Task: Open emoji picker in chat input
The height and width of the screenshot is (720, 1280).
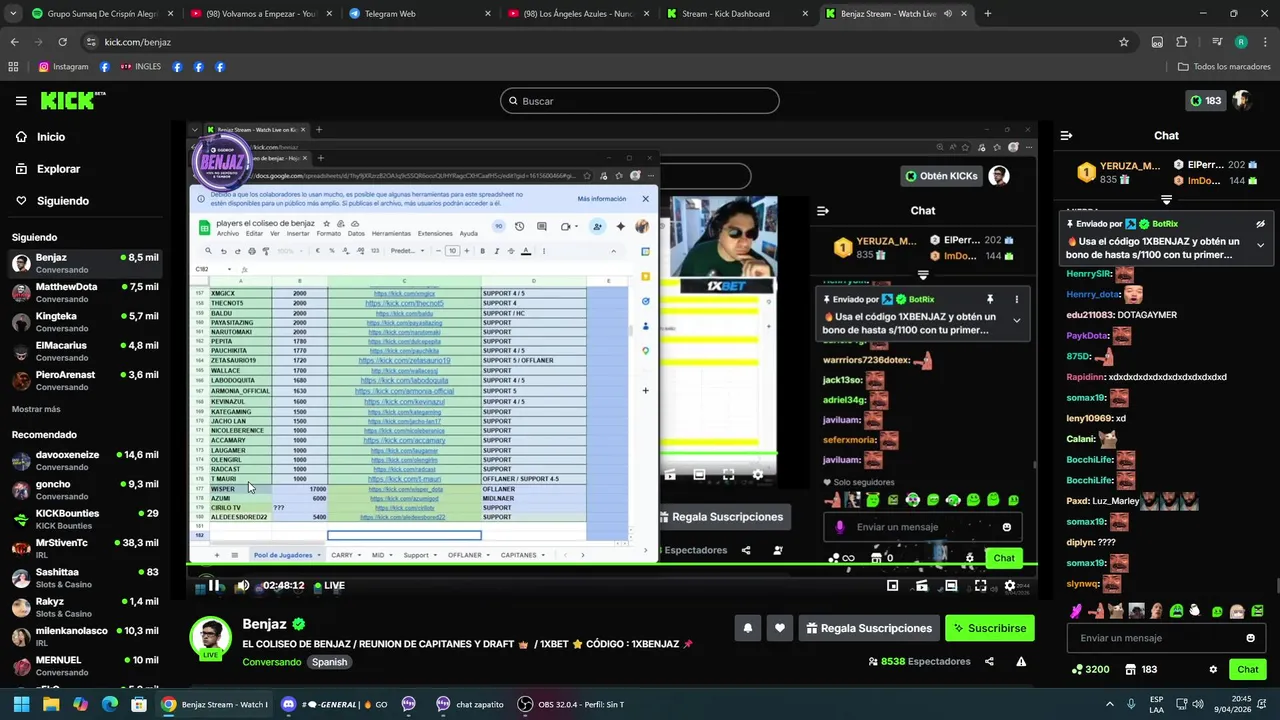Action: click(1250, 638)
